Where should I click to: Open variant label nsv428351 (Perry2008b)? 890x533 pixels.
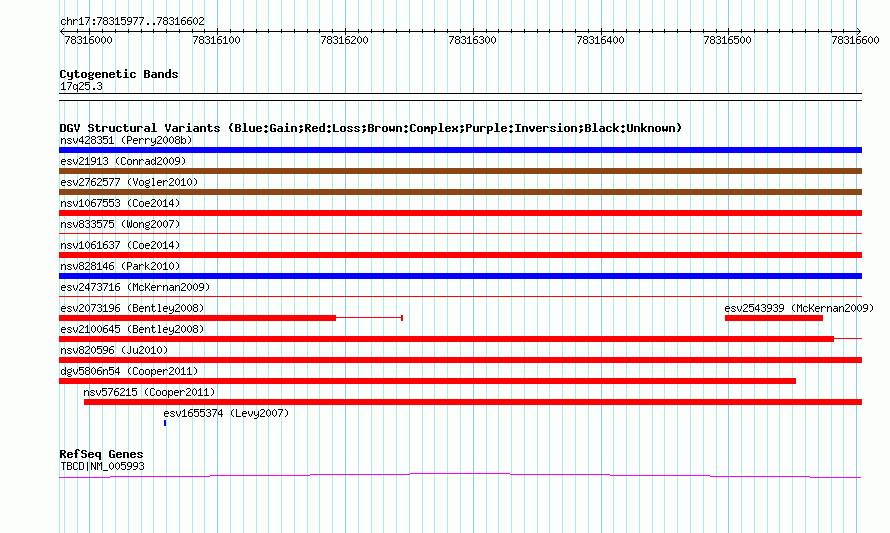click(126, 140)
